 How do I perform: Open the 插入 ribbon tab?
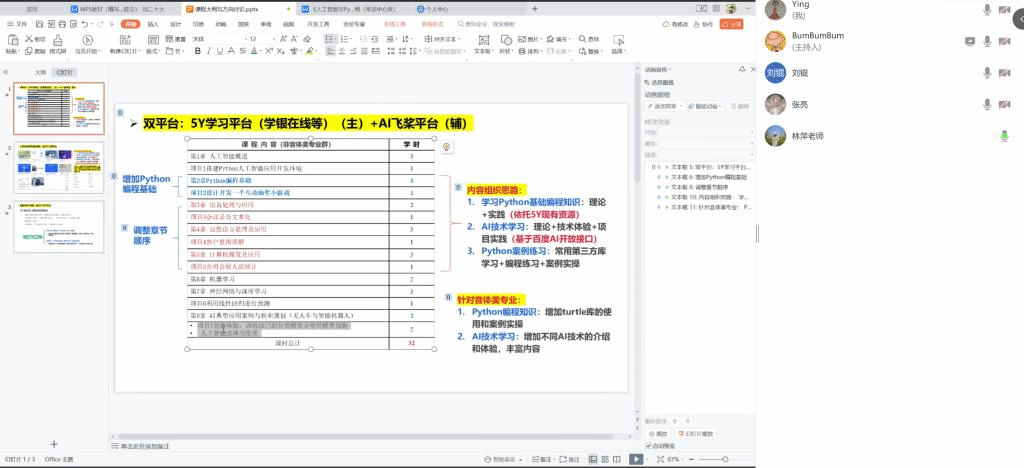pyautogui.click(x=153, y=23)
